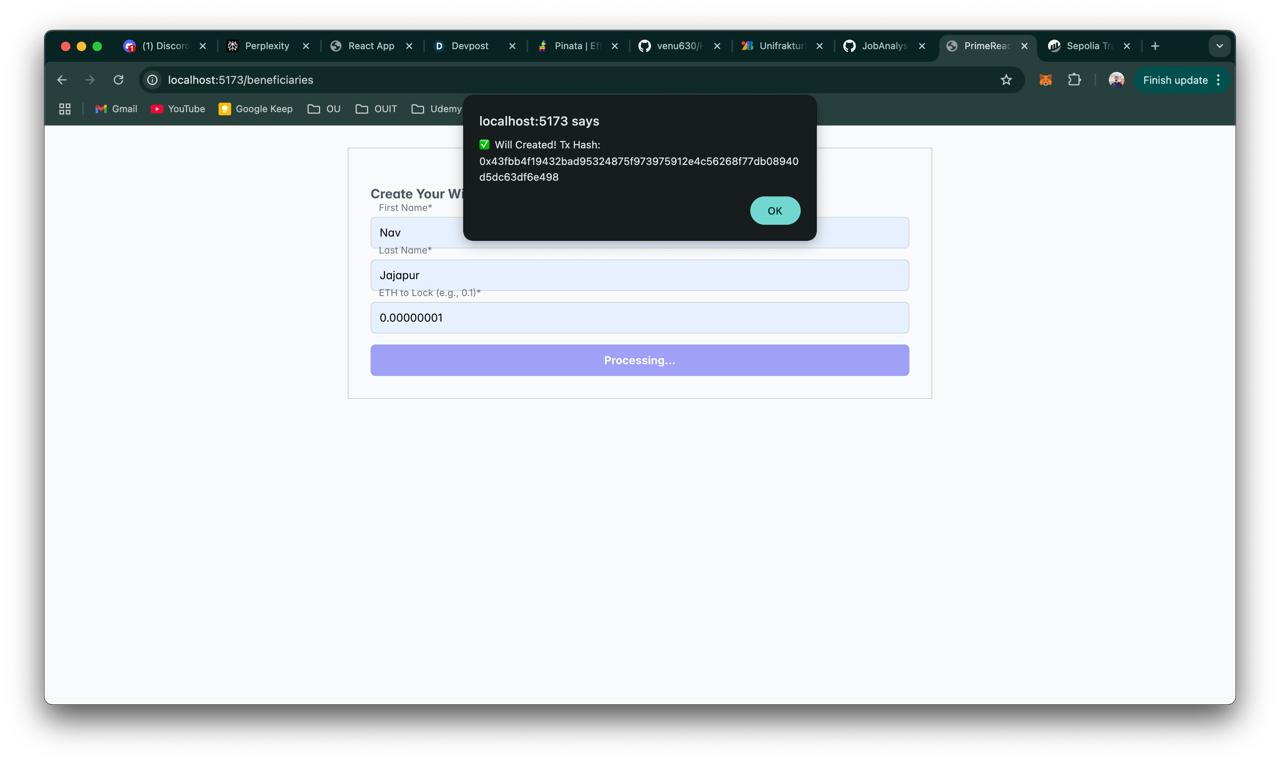View site information icon in address bar
This screenshot has width=1280, height=763.
click(x=152, y=80)
